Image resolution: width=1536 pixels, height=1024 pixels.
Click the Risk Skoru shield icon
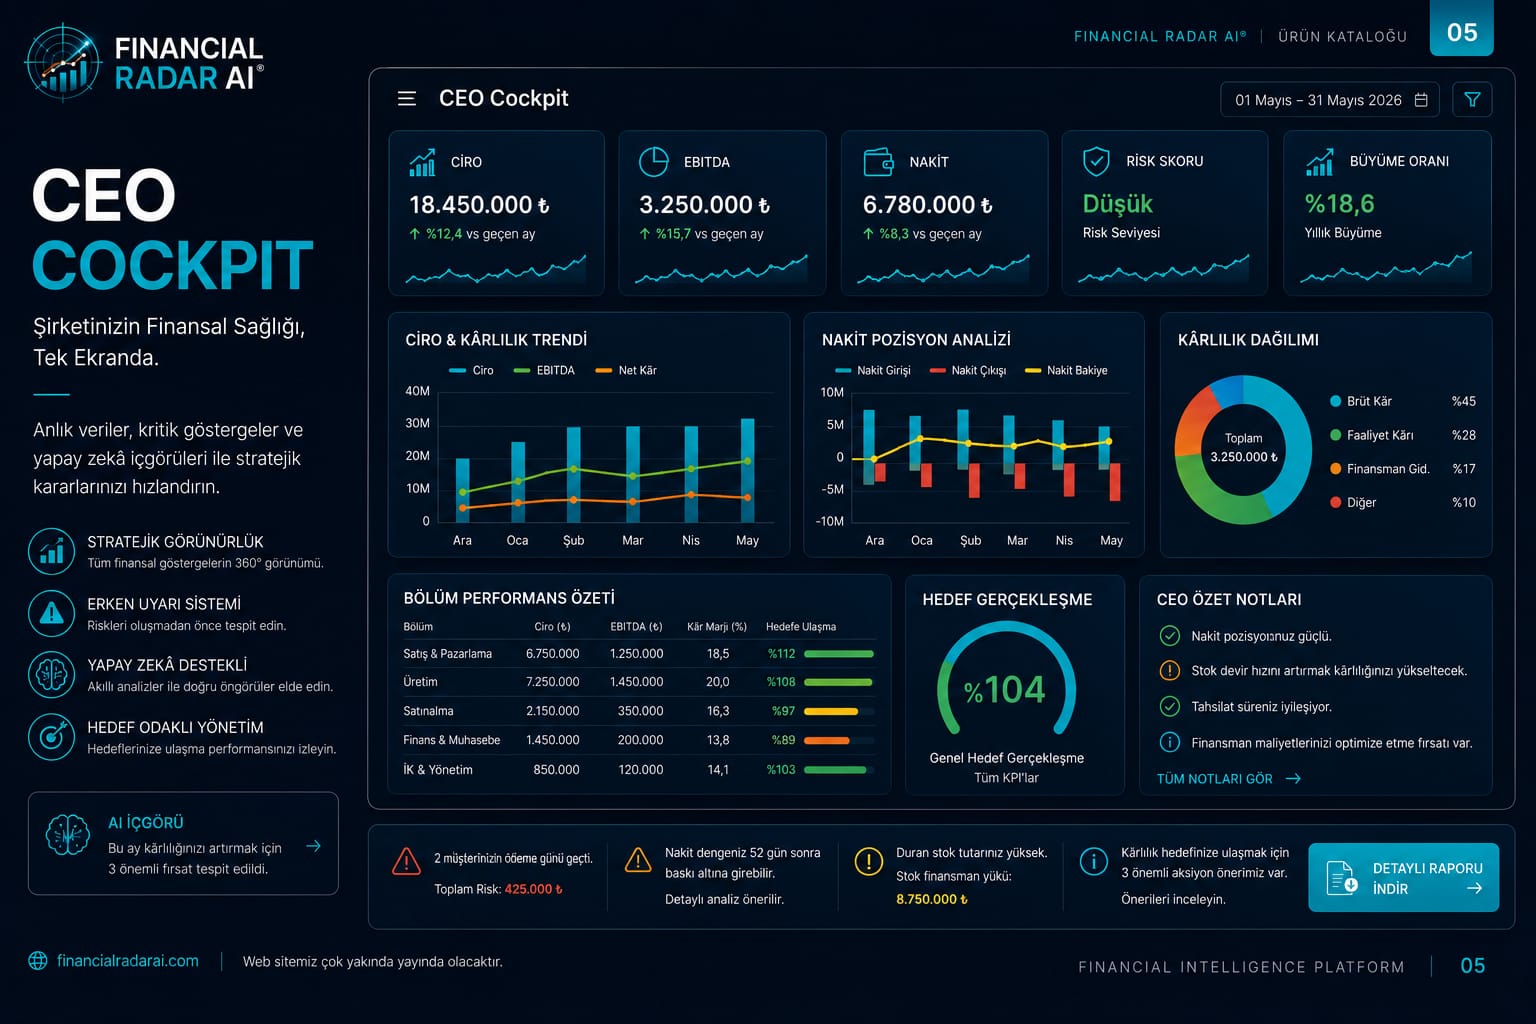coord(1097,161)
